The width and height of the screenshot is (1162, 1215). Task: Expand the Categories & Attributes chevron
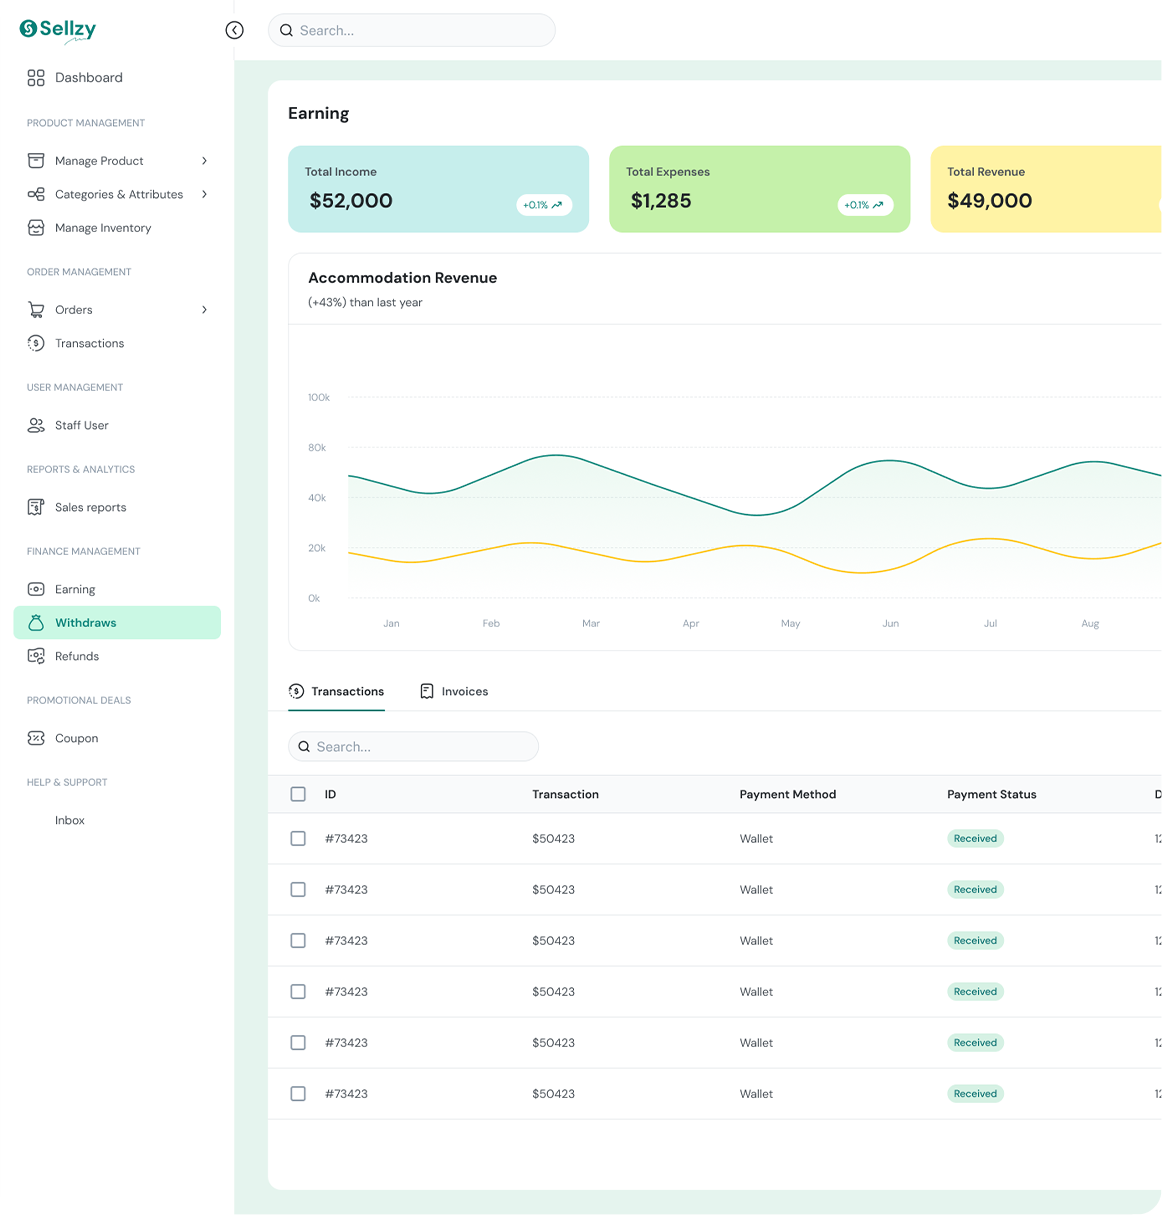(204, 194)
